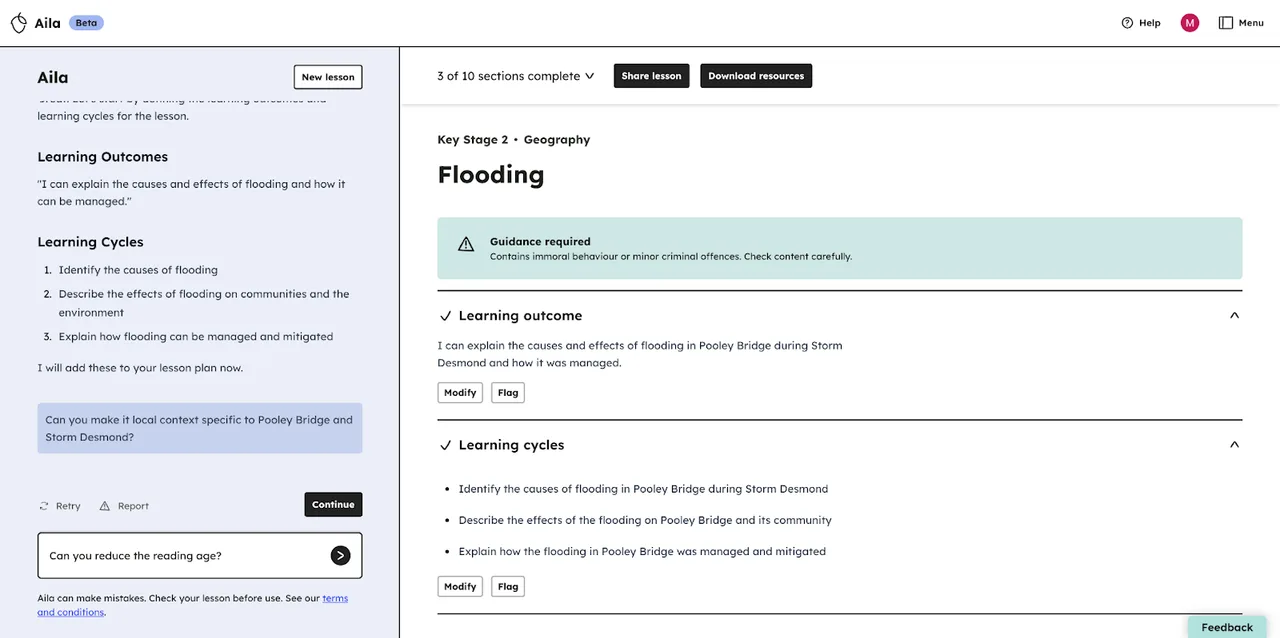The width and height of the screenshot is (1280, 638).
Task: Open the Help text label
Action: pyautogui.click(x=1150, y=22)
